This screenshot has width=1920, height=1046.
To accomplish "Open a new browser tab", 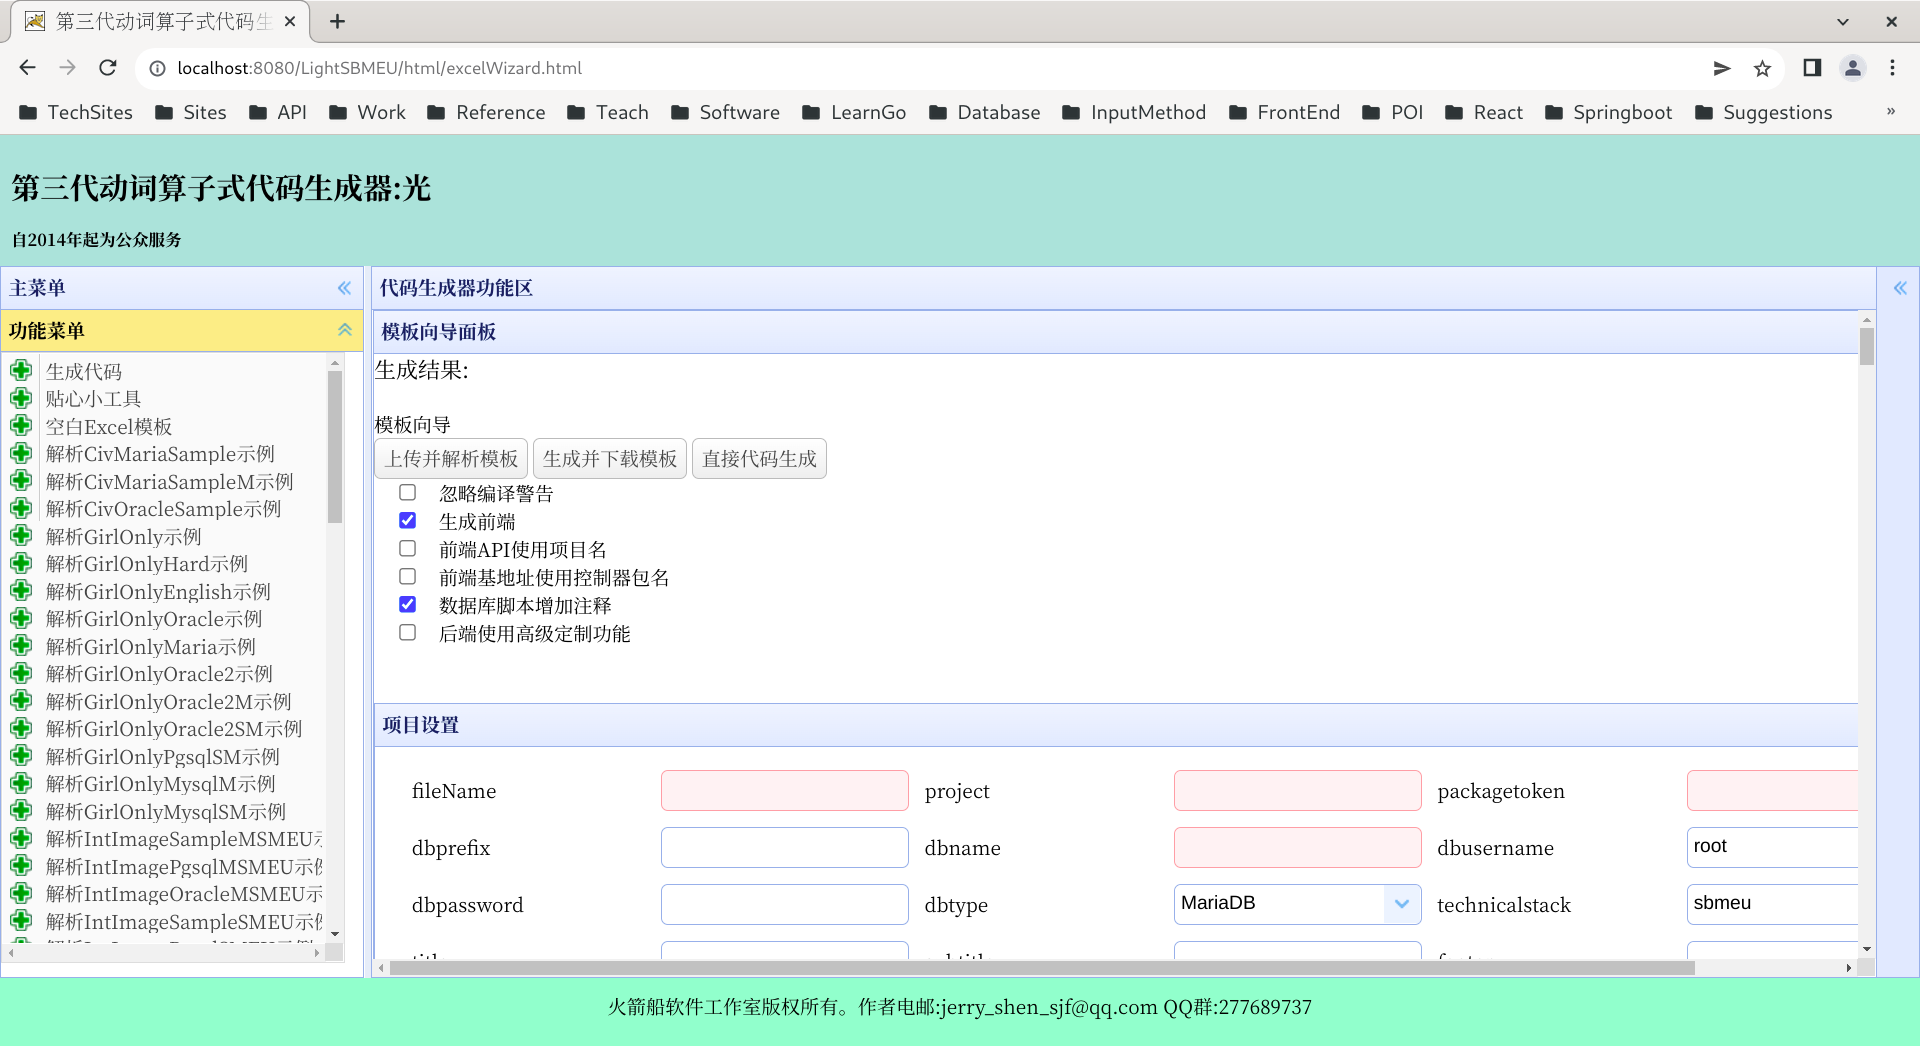I will pyautogui.click(x=338, y=21).
